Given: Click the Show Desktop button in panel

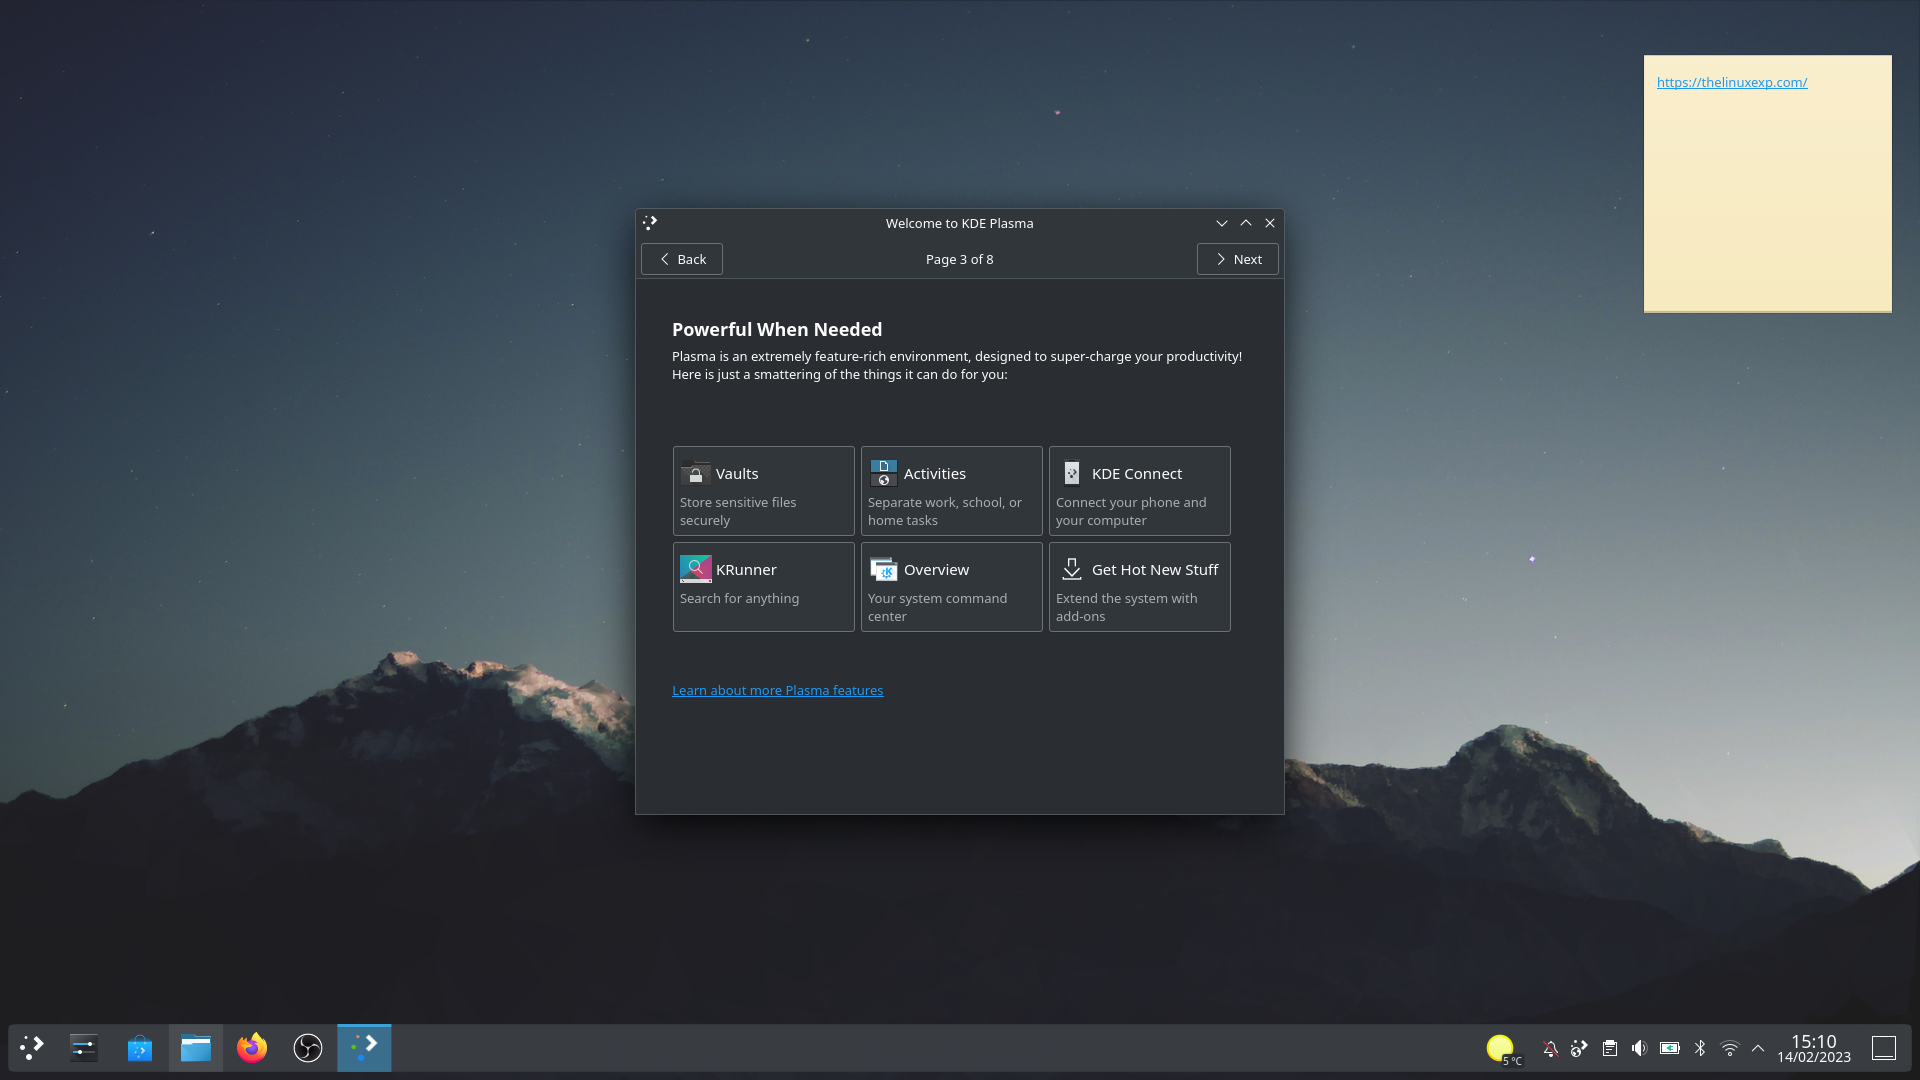Looking at the screenshot, I should 1884,1048.
